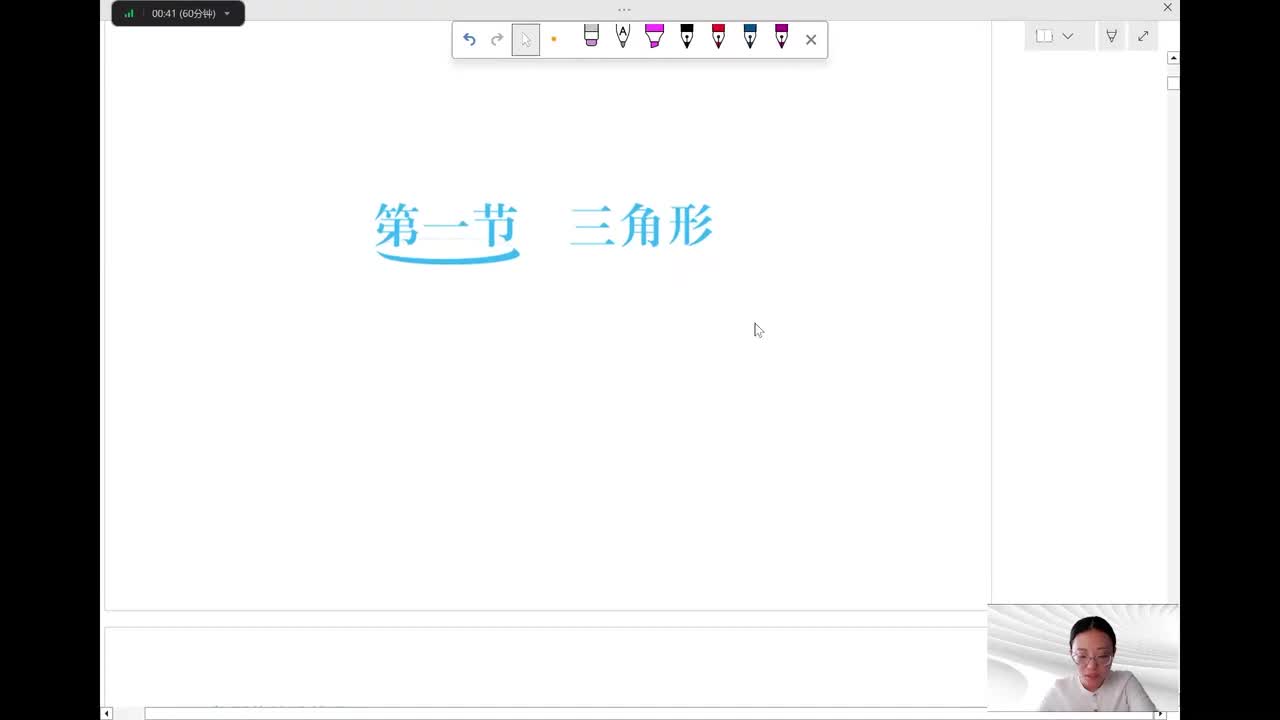The image size is (1280, 720).
Task: Click the small square below scroll arrow
Action: 1173,83
